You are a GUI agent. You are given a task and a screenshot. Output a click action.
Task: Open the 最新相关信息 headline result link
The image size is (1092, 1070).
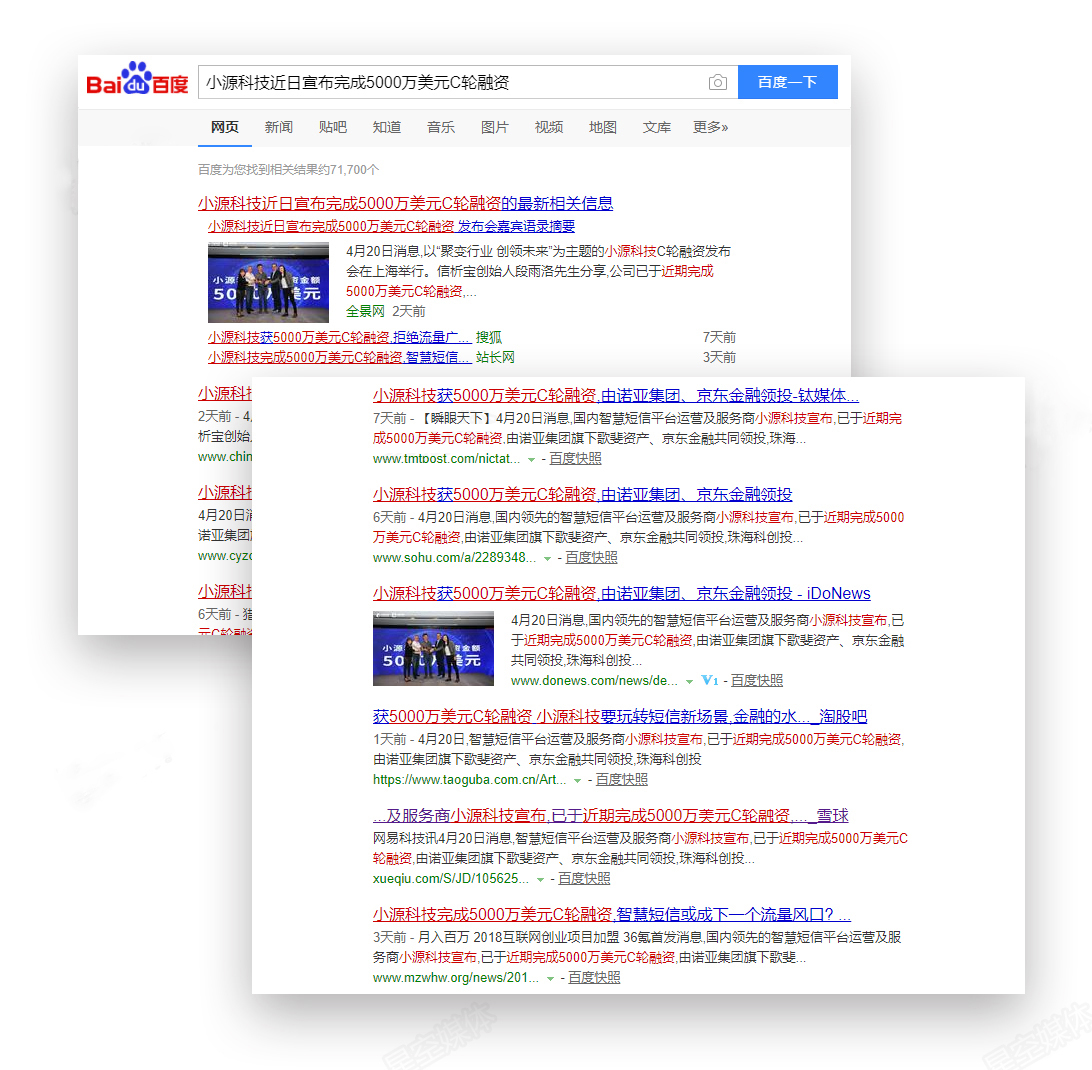(x=405, y=203)
